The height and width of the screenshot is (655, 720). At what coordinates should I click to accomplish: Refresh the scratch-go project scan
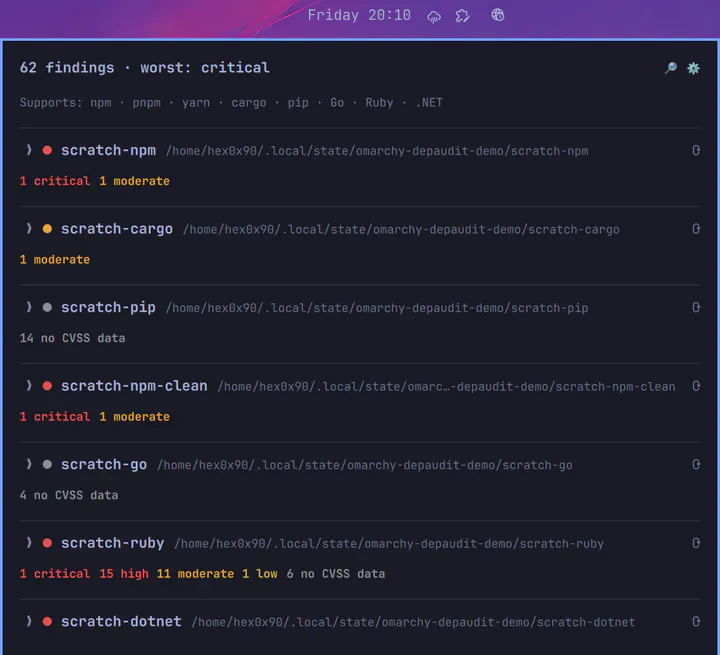(696, 464)
